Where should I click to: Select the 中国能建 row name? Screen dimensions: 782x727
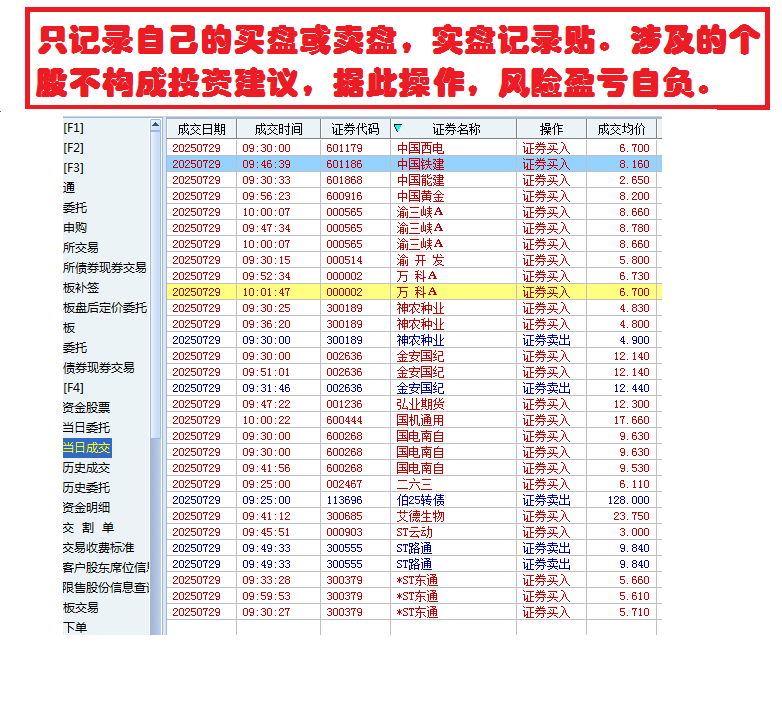point(420,180)
